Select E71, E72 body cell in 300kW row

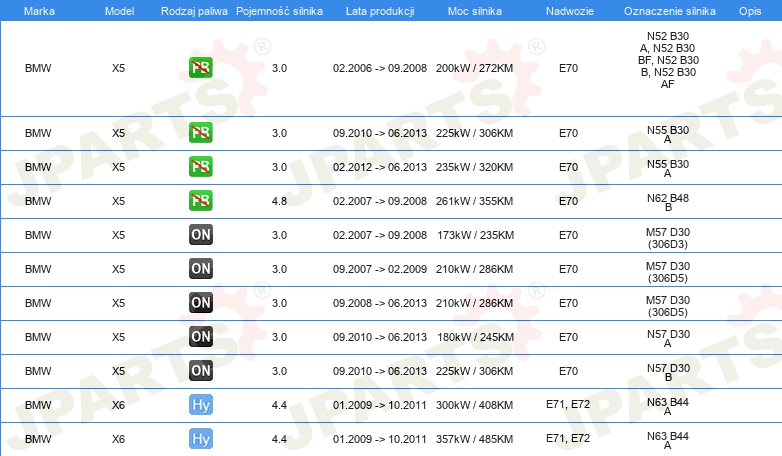pyautogui.click(x=568, y=405)
